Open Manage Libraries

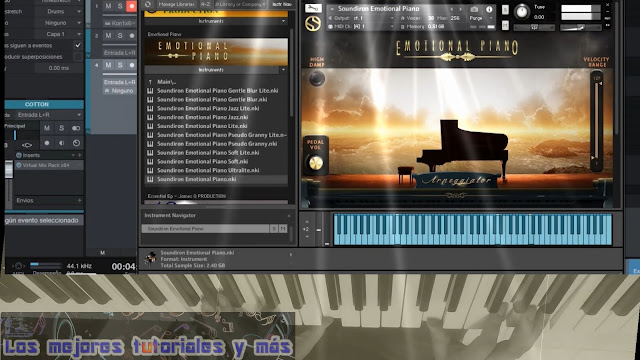pyautogui.click(x=176, y=4)
